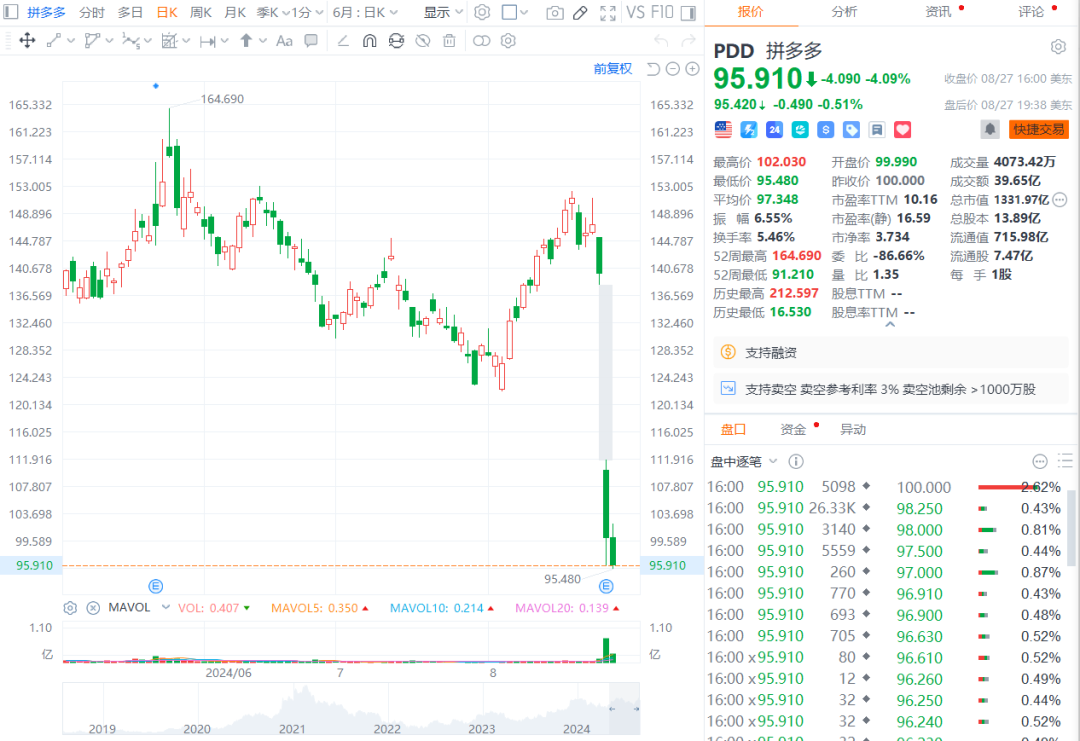Image resolution: width=1080 pixels, height=741 pixels.
Task: Click the 24-hour trading badge icon
Action: pyautogui.click(x=774, y=129)
